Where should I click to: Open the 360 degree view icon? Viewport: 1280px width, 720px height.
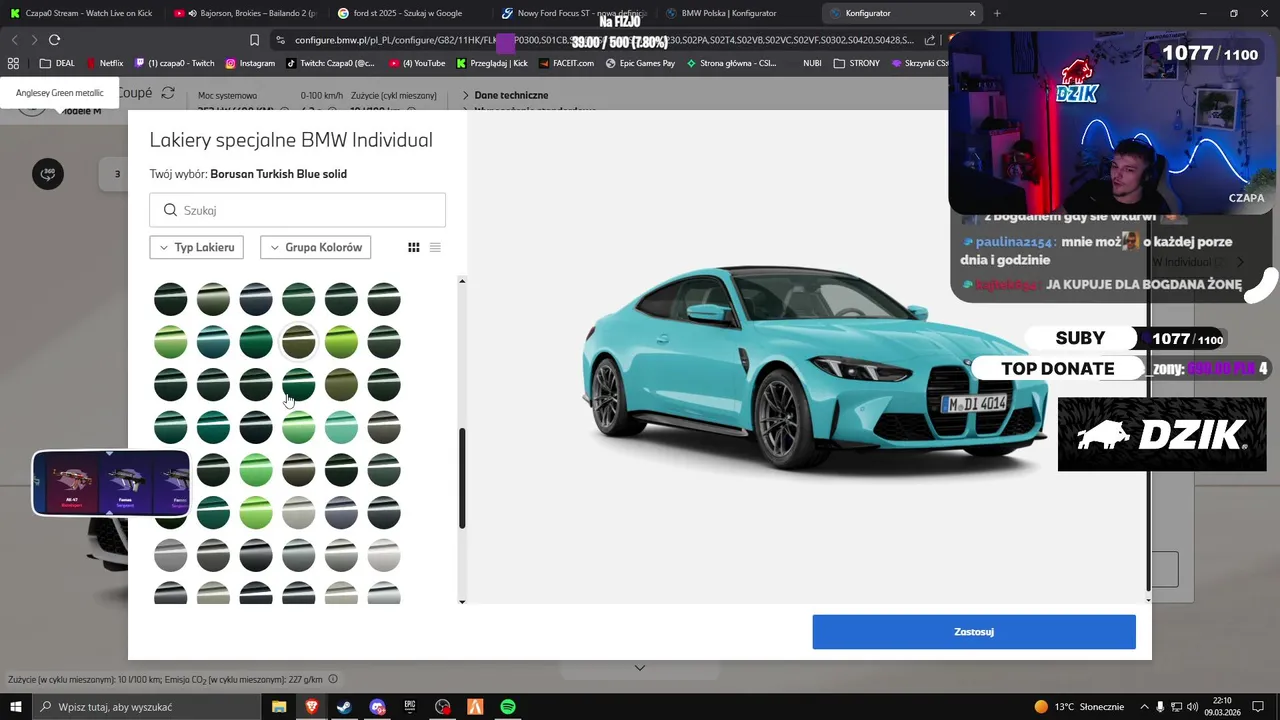48,174
